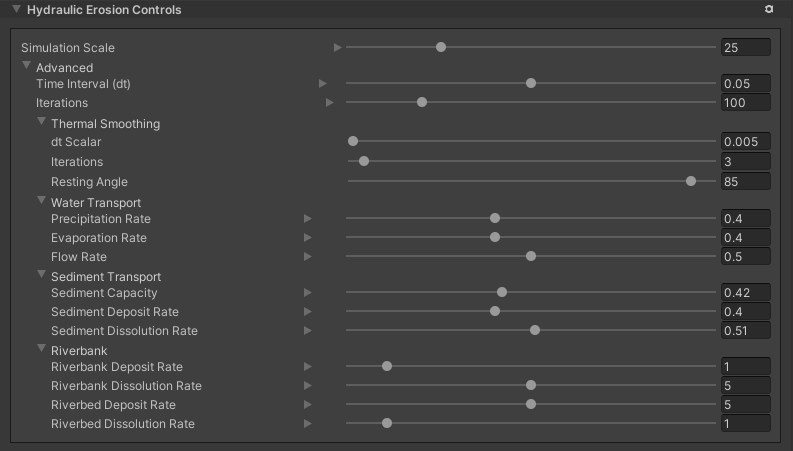
Task: Click the Simulation Scale value field
Action: click(x=745, y=47)
